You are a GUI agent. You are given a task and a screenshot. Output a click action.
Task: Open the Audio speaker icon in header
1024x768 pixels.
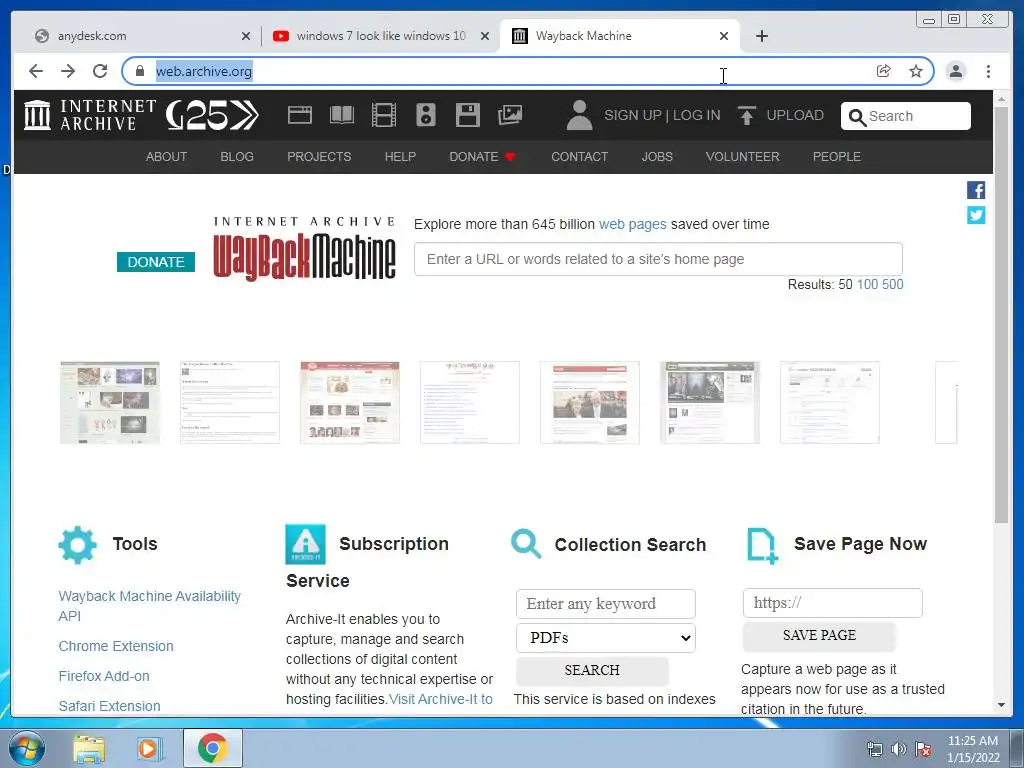coord(426,116)
